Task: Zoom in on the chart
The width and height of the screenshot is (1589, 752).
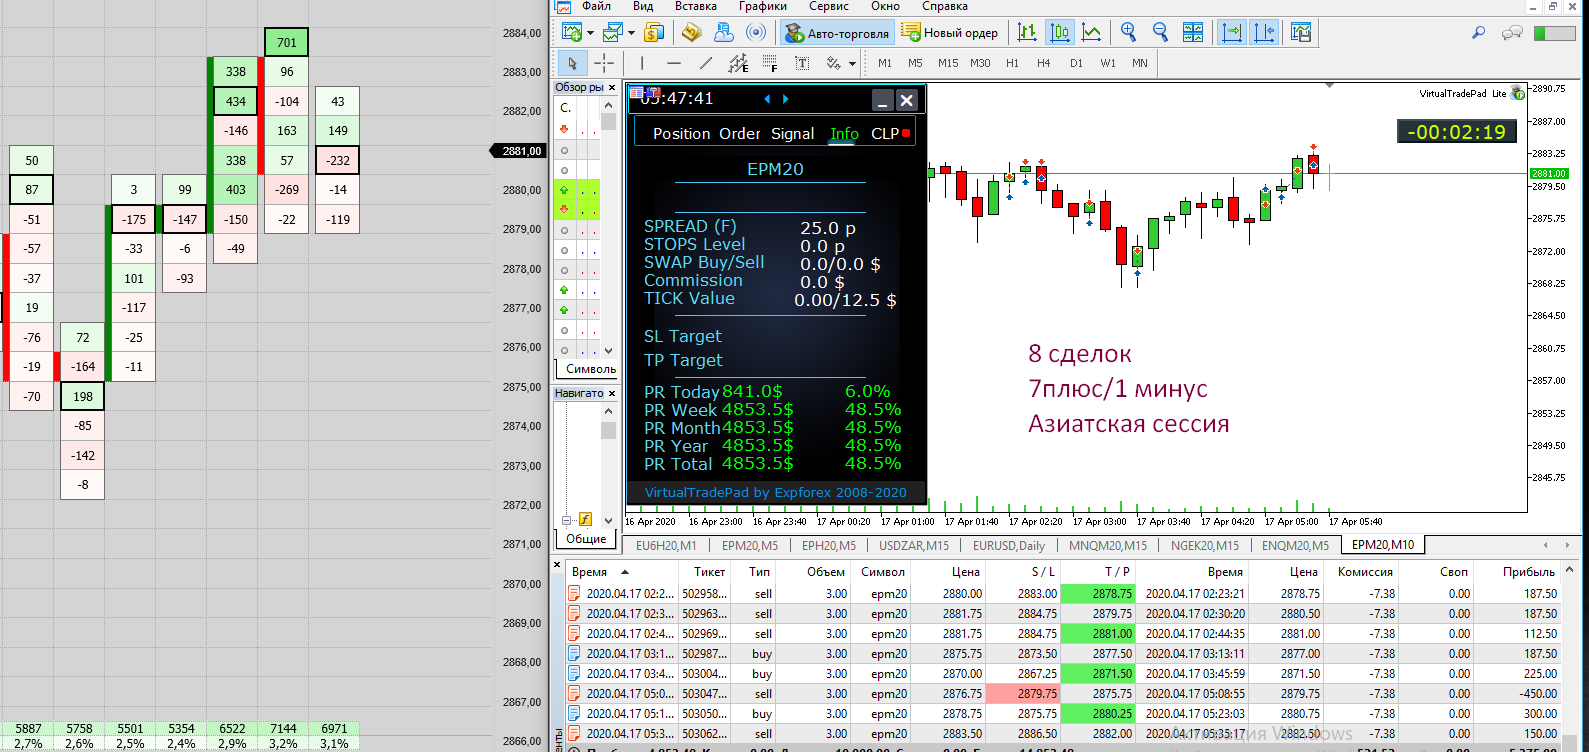Action: pos(1129,33)
